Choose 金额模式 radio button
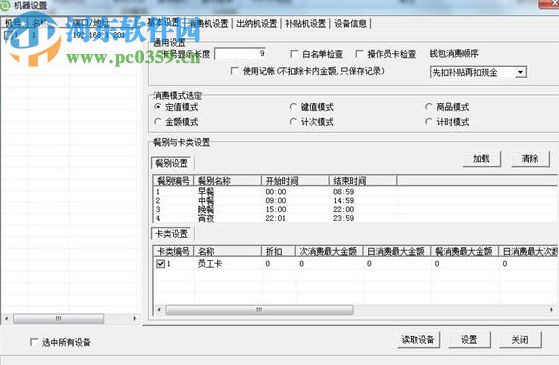Image resolution: width=559 pixels, height=365 pixels. pyautogui.click(x=158, y=122)
